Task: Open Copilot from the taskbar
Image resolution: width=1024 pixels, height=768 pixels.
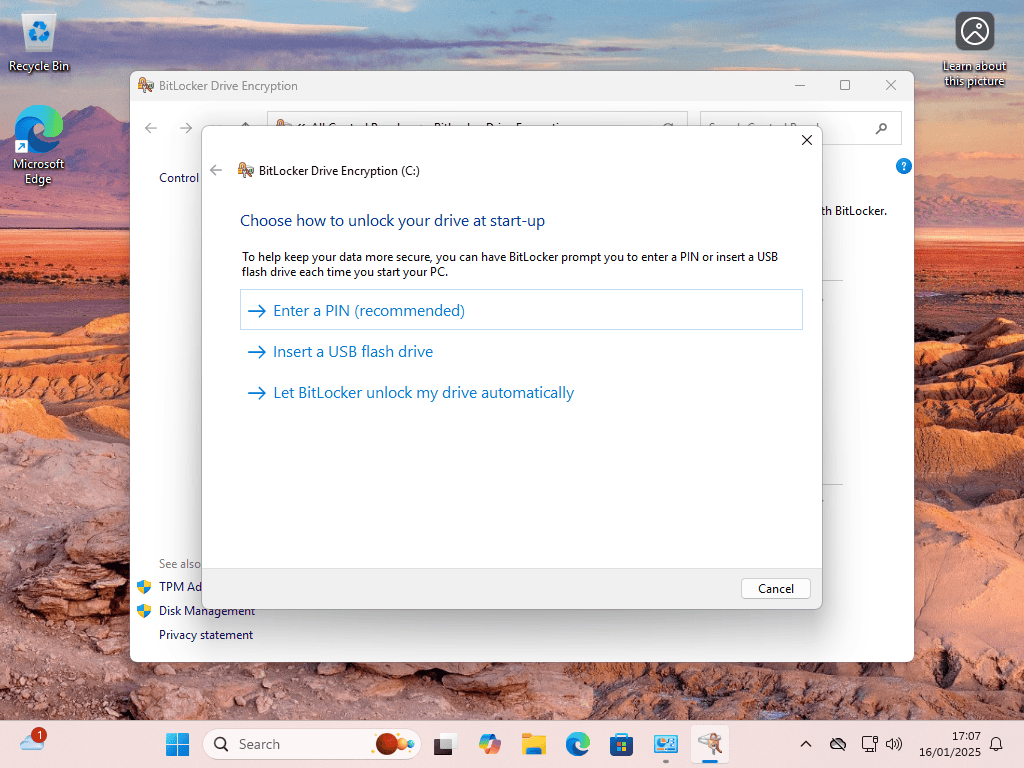Action: point(489,744)
